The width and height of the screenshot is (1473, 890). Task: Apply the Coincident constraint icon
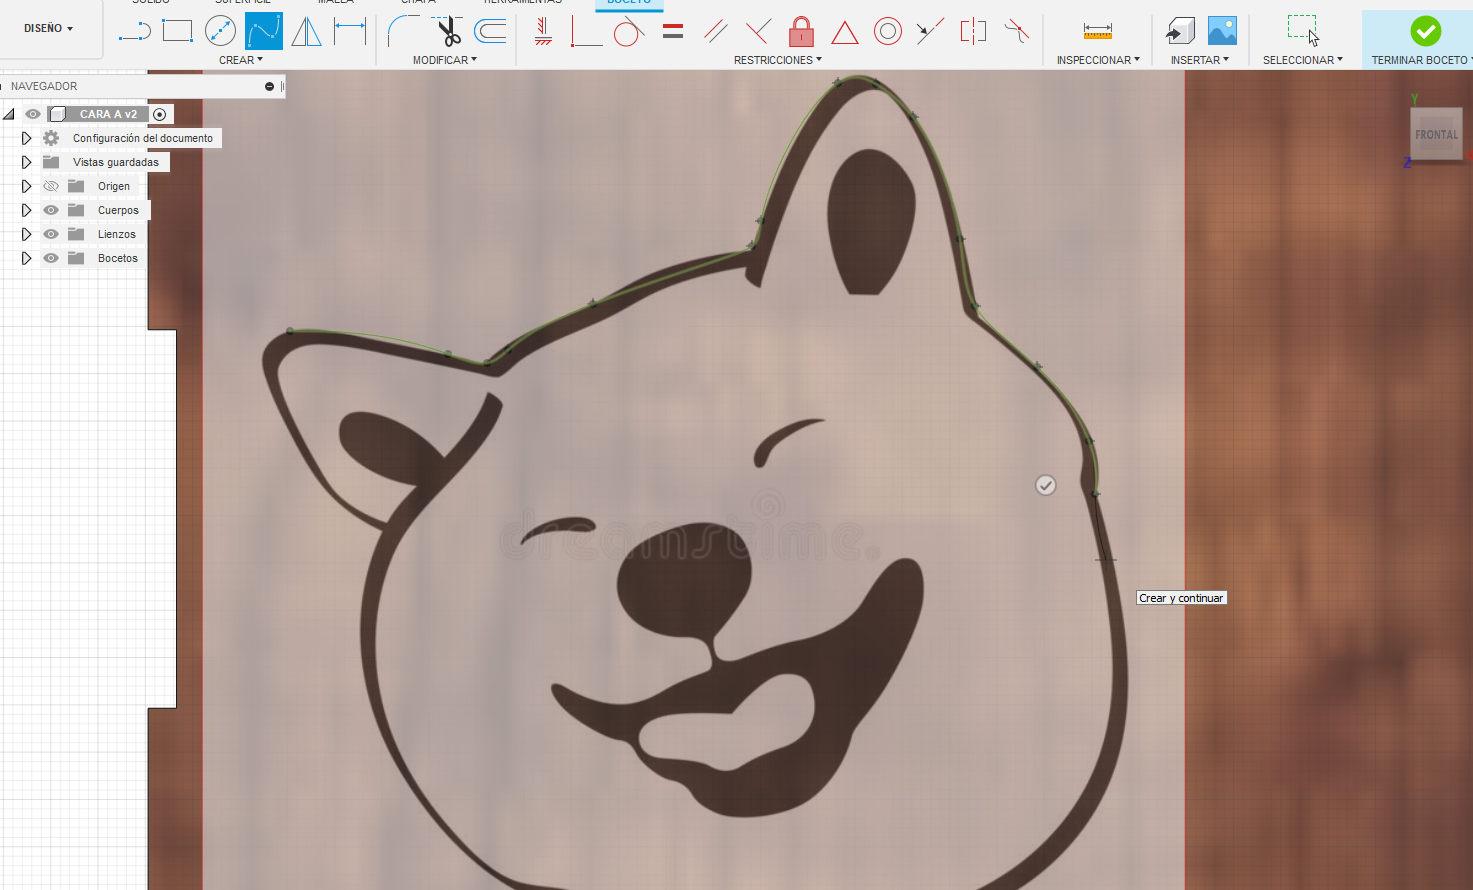(x=758, y=32)
